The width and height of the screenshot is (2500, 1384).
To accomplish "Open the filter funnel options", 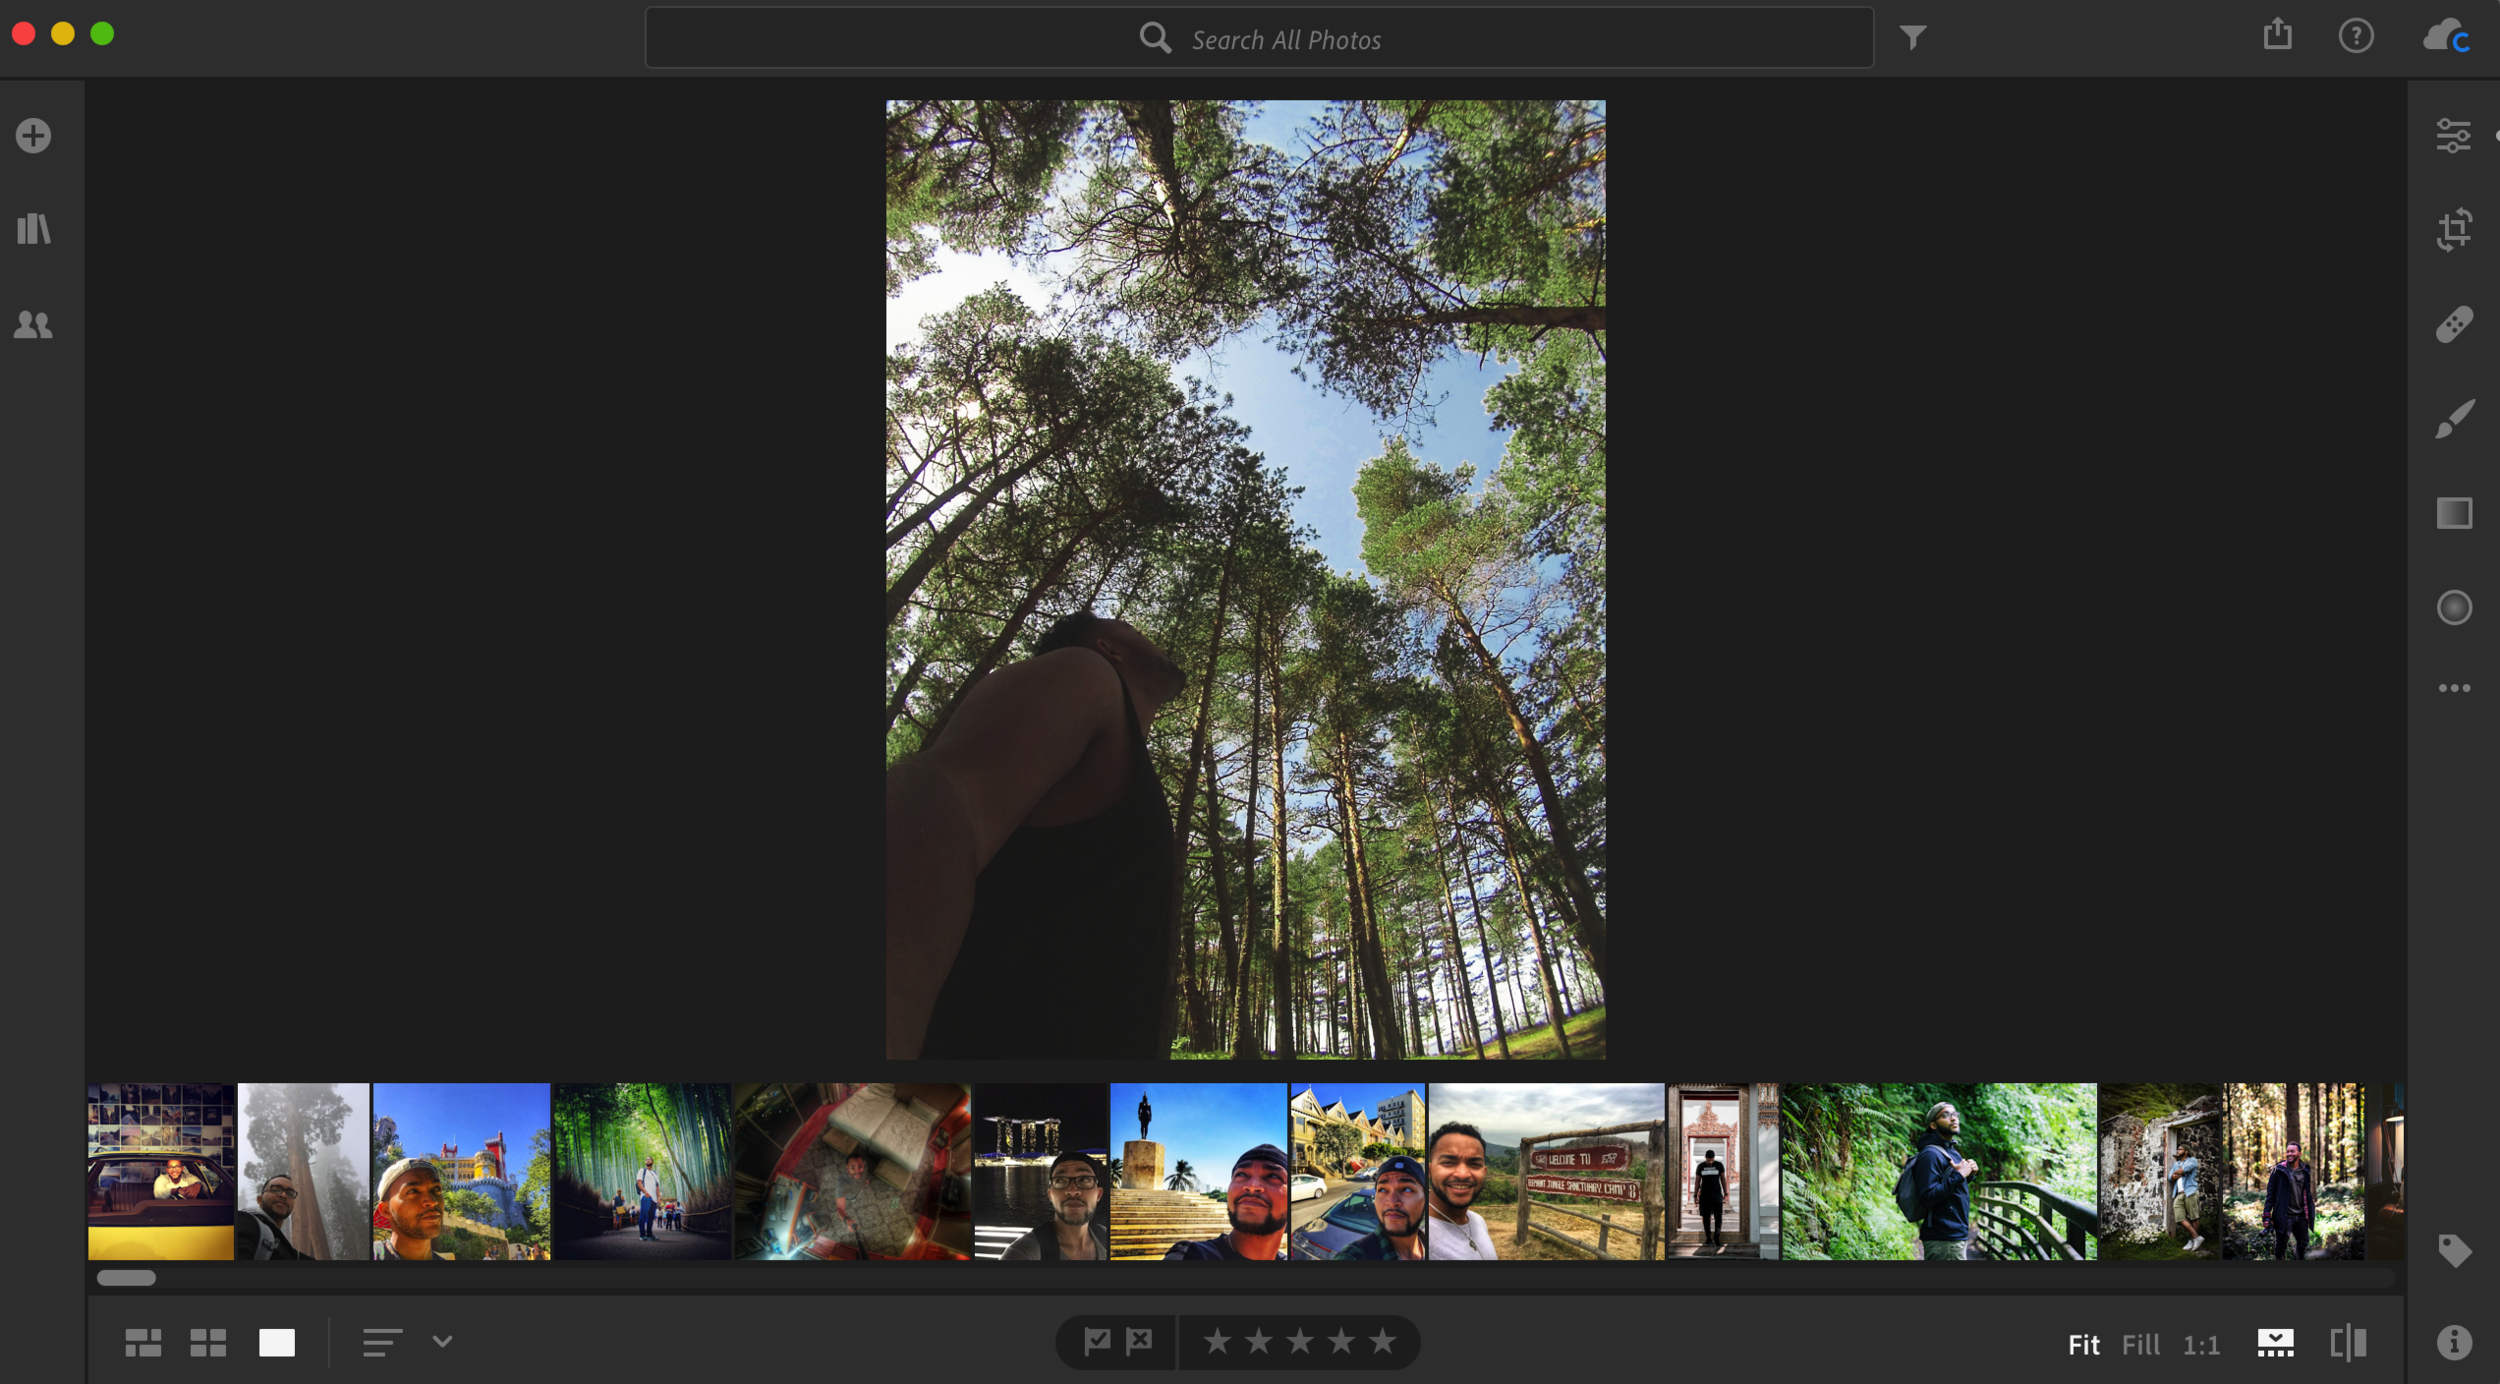I will click(x=1912, y=38).
